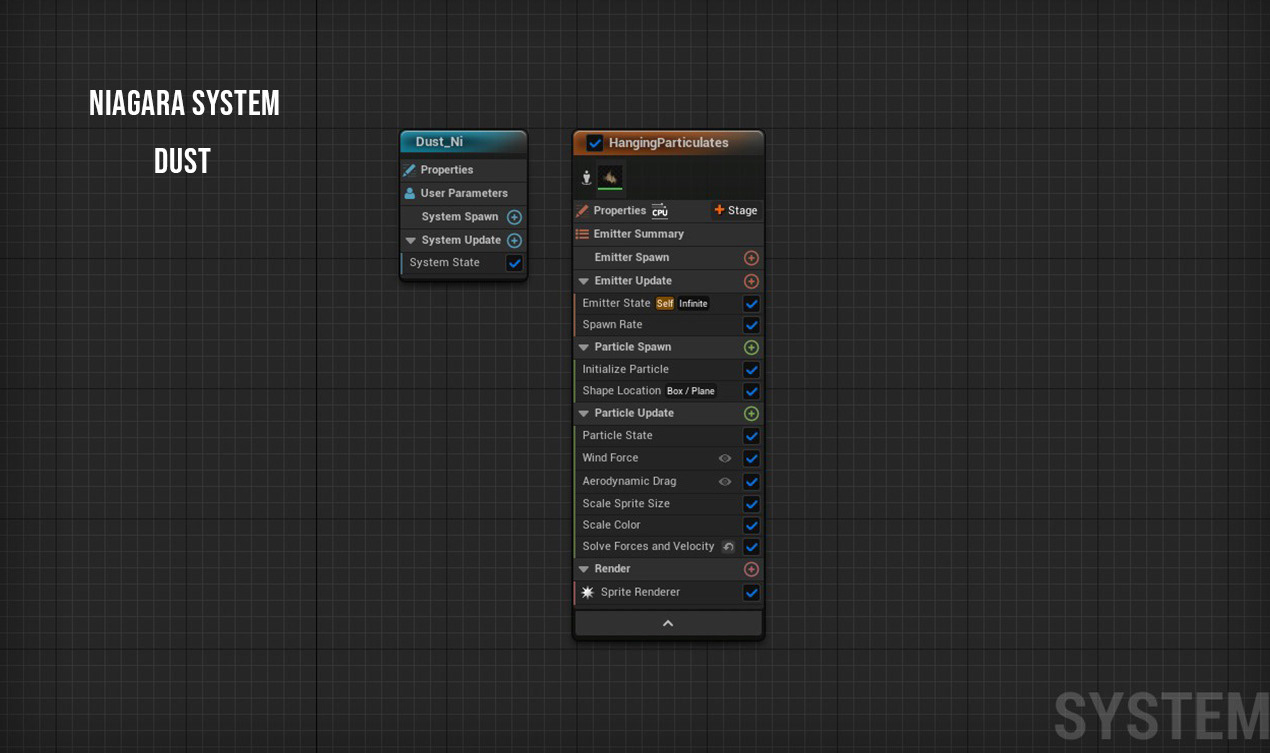The width and height of the screenshot is (1270, 753).
Task: Uncheck the System State module
Action: tap(514, 263)
